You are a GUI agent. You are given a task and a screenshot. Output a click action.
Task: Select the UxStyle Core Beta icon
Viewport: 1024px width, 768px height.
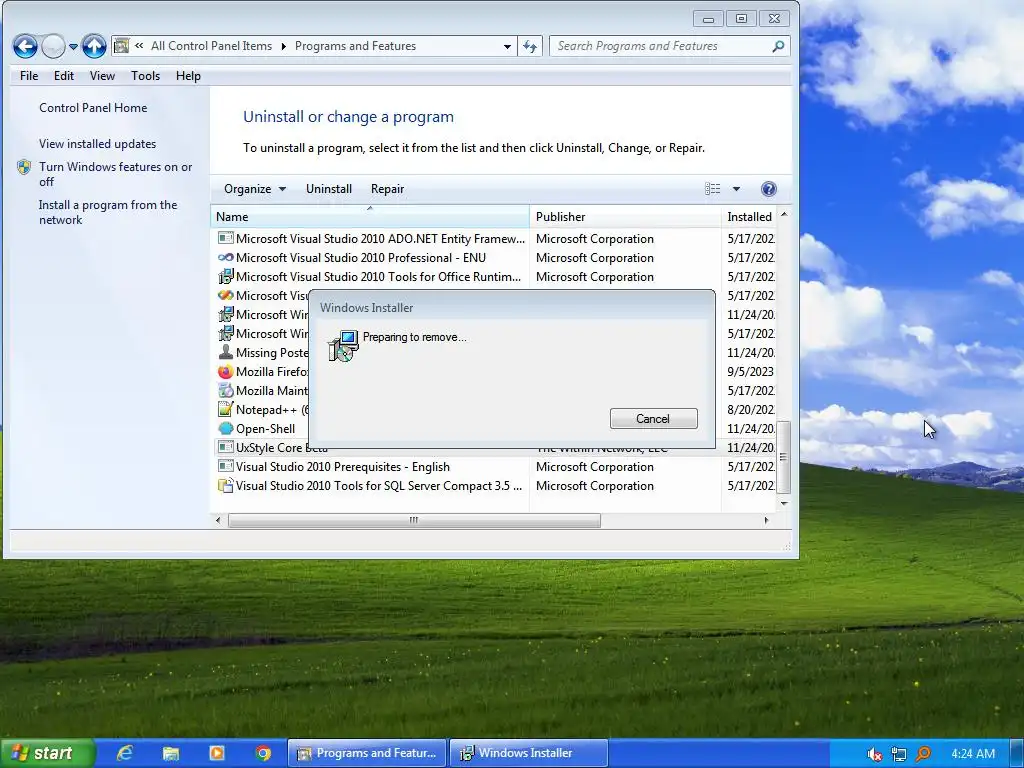(x=225, y=447)
